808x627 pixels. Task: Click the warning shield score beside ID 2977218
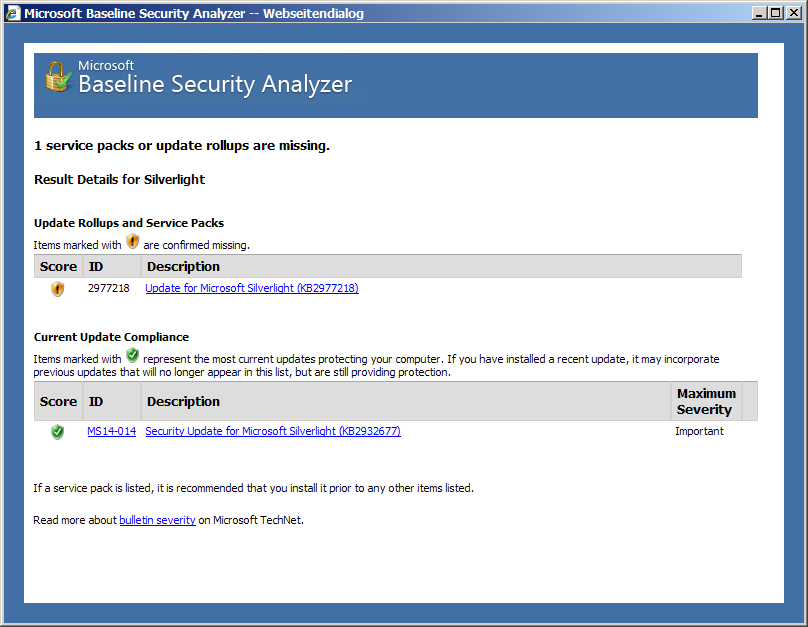[57, 289]
